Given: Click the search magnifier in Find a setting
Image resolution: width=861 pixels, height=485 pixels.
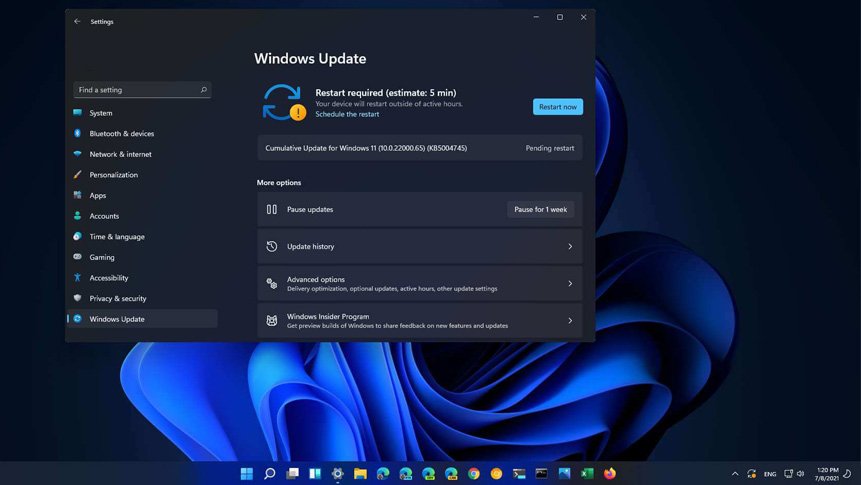Looking at the screenshot, I should tap(204, 90).
